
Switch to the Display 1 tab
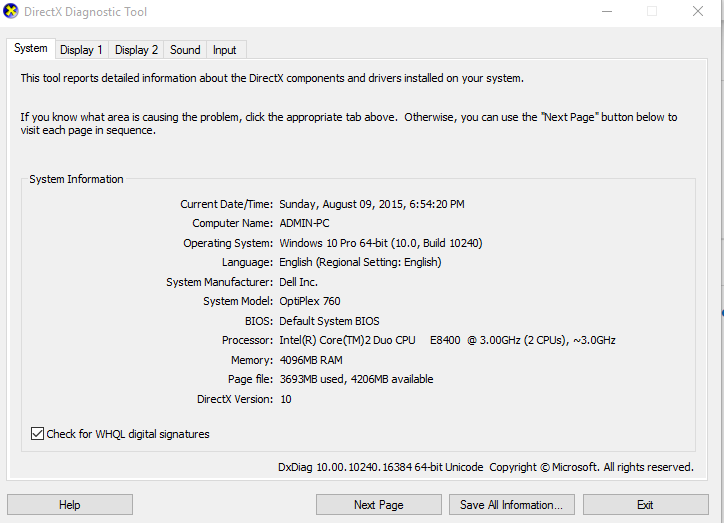point(81,50)
